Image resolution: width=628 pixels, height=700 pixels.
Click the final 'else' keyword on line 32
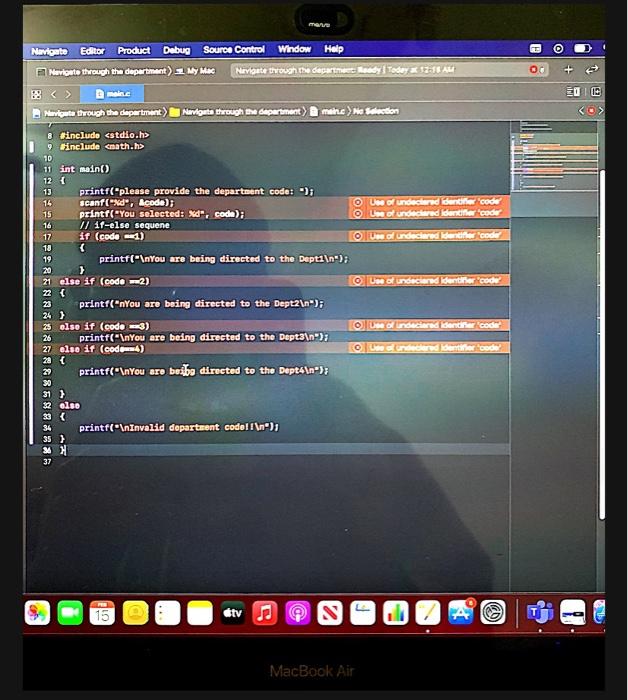pyautogui.click(x=70, y=405)
